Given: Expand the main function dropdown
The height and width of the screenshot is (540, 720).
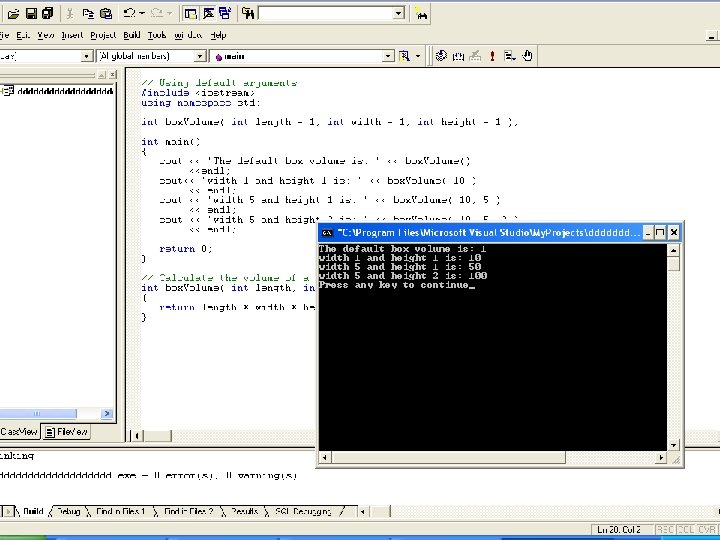Looking at the screenshot, I should [388, 56].
